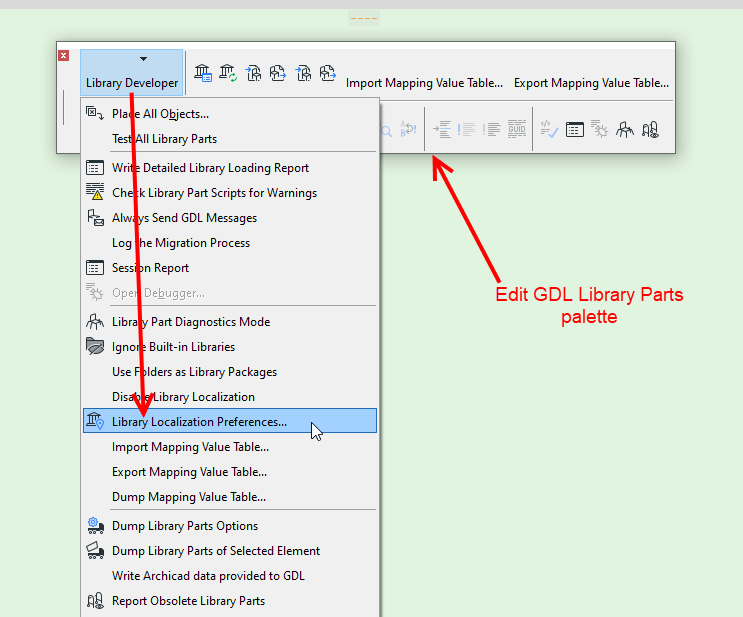743x617 pixels.
Task: Select Write Detailed Library Loading Report
Action: [x=230, y=168]
